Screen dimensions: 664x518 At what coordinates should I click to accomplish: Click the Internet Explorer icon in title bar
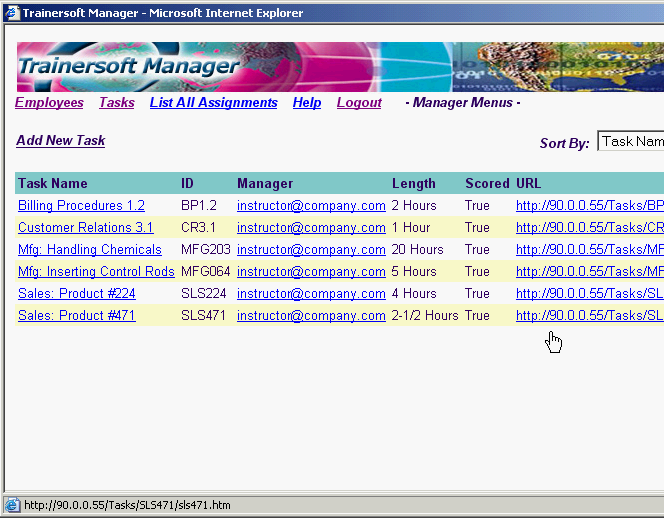(x=12, y=13)
